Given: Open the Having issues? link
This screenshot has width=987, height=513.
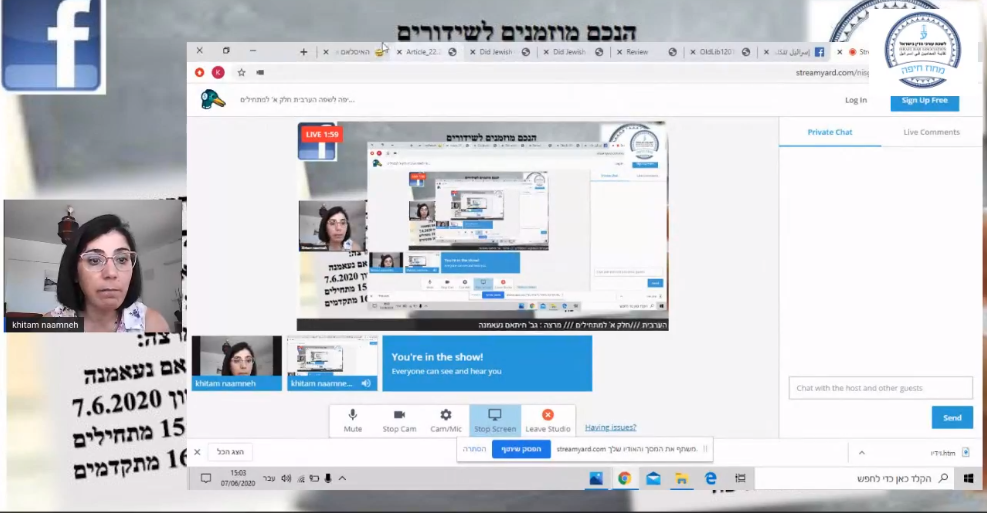Looking at the screenshot, I should 611,427.
